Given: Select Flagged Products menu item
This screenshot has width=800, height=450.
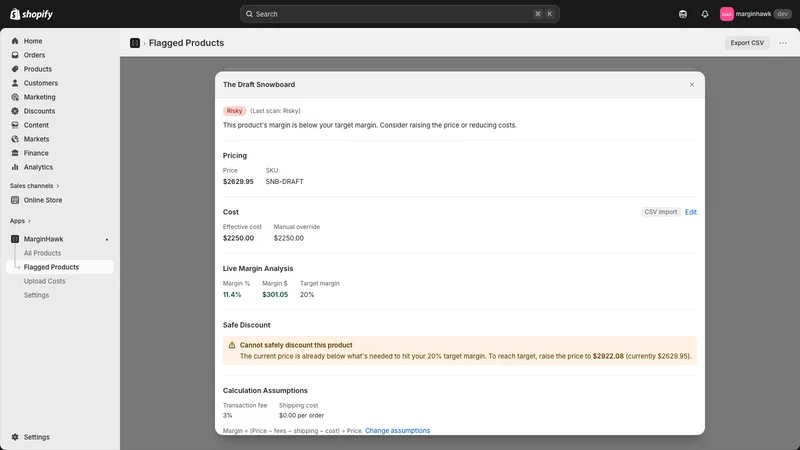Looking at the screenshot, I should 60,267.
